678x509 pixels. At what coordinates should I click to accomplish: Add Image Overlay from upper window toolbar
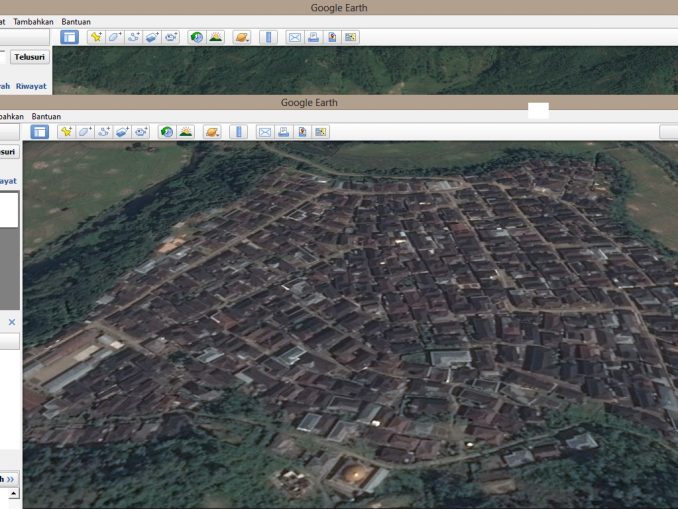tap(151, 37)
